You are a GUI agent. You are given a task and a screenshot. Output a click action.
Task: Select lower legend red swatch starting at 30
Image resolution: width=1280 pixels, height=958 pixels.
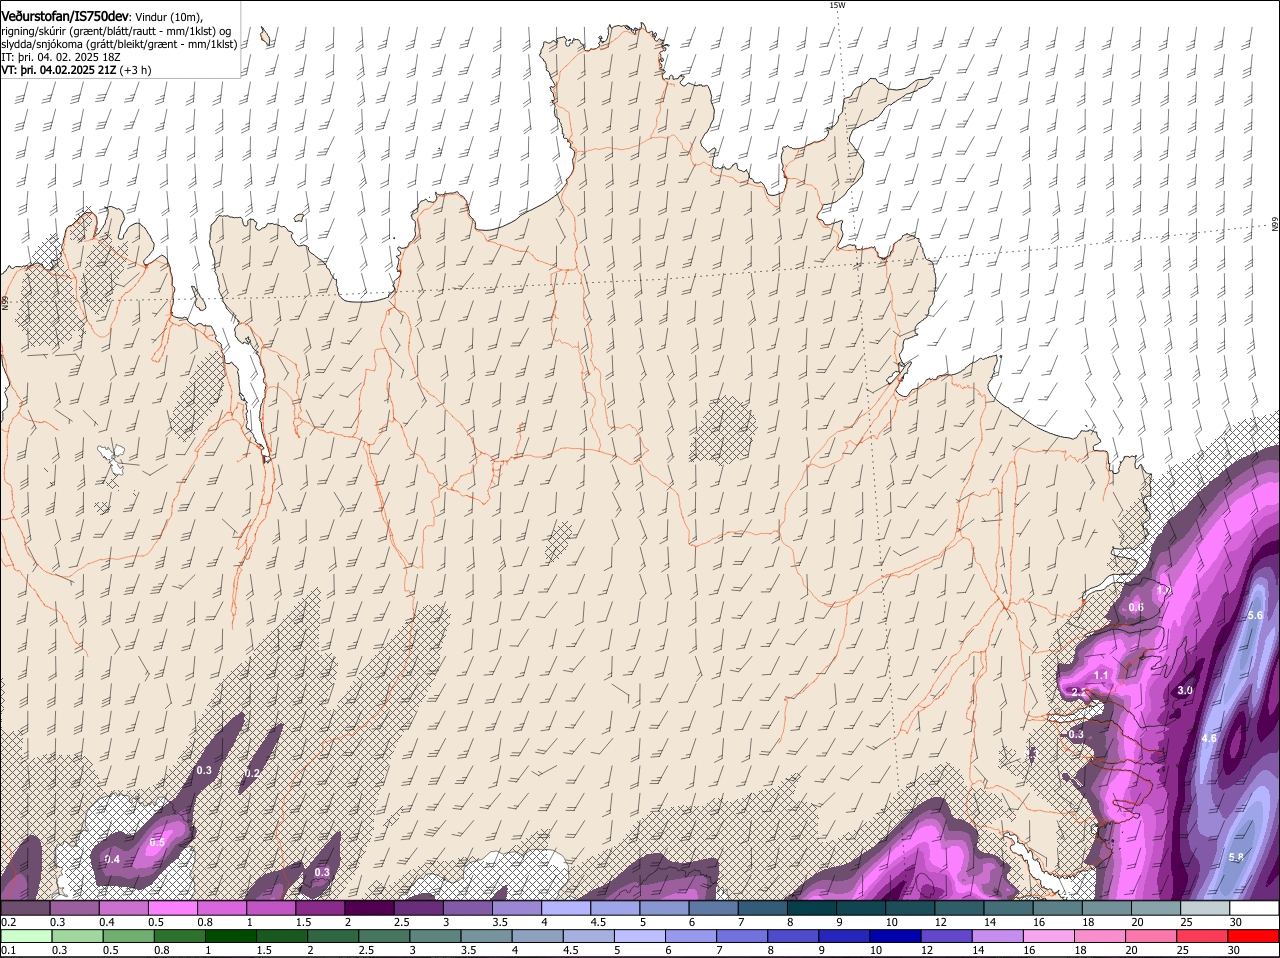pyautogui.click(x=1253, y=936)
